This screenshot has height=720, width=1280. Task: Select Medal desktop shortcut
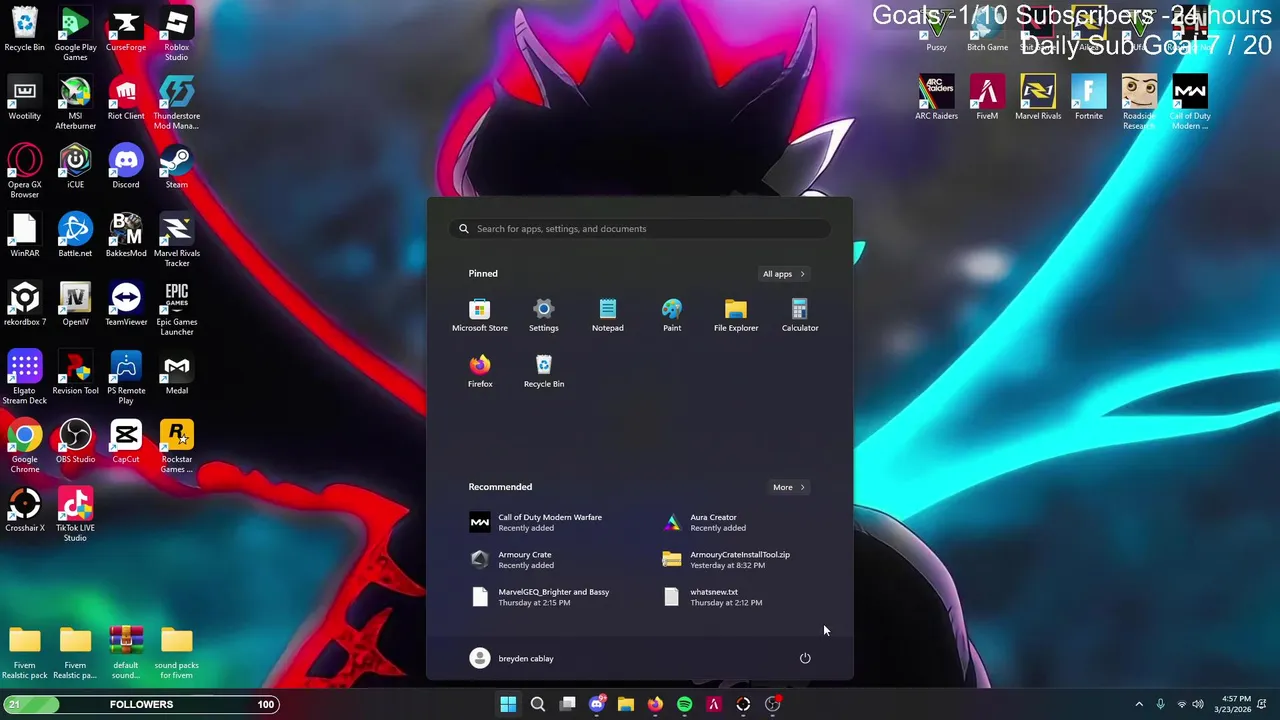coord(177,372)
